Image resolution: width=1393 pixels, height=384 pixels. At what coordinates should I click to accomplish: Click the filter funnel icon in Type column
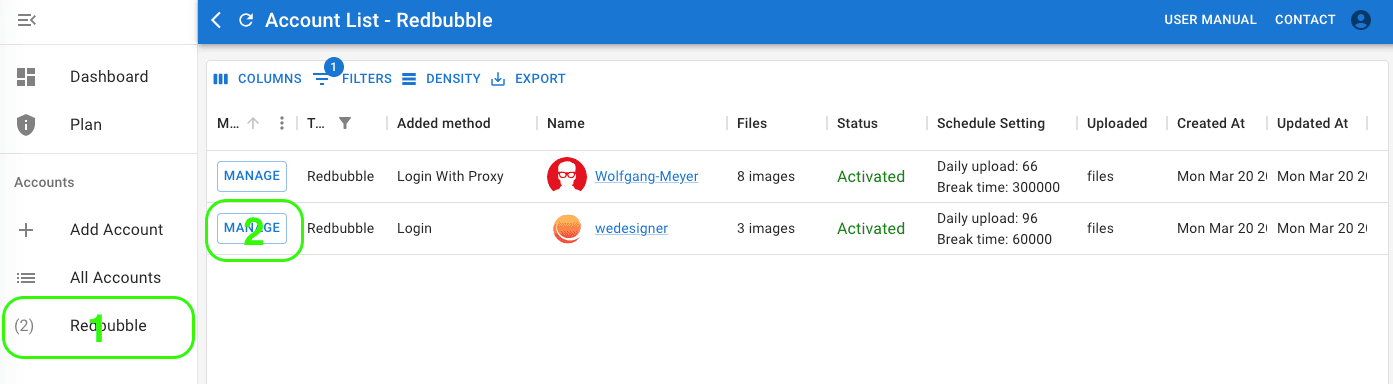tap(345, 123)
